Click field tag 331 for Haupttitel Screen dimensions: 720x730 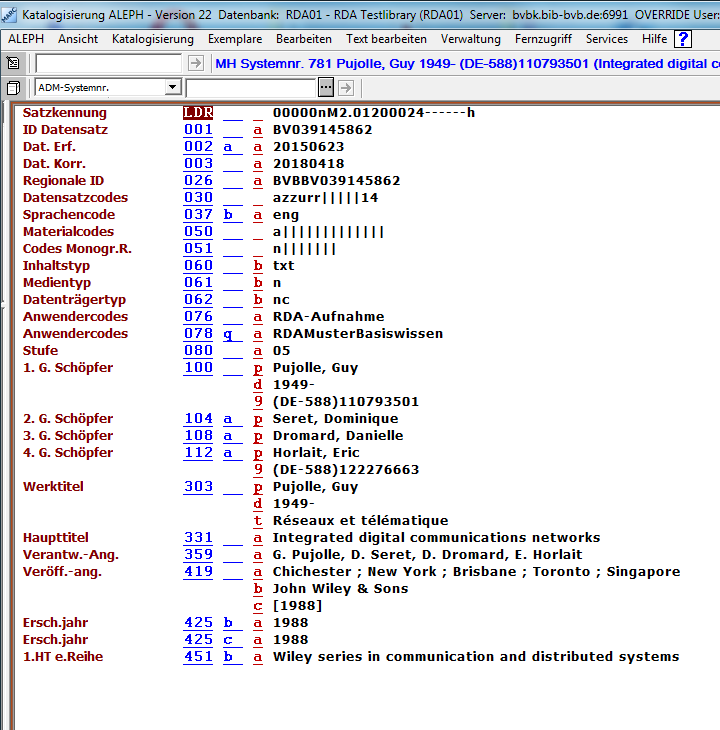click(198, 538)
